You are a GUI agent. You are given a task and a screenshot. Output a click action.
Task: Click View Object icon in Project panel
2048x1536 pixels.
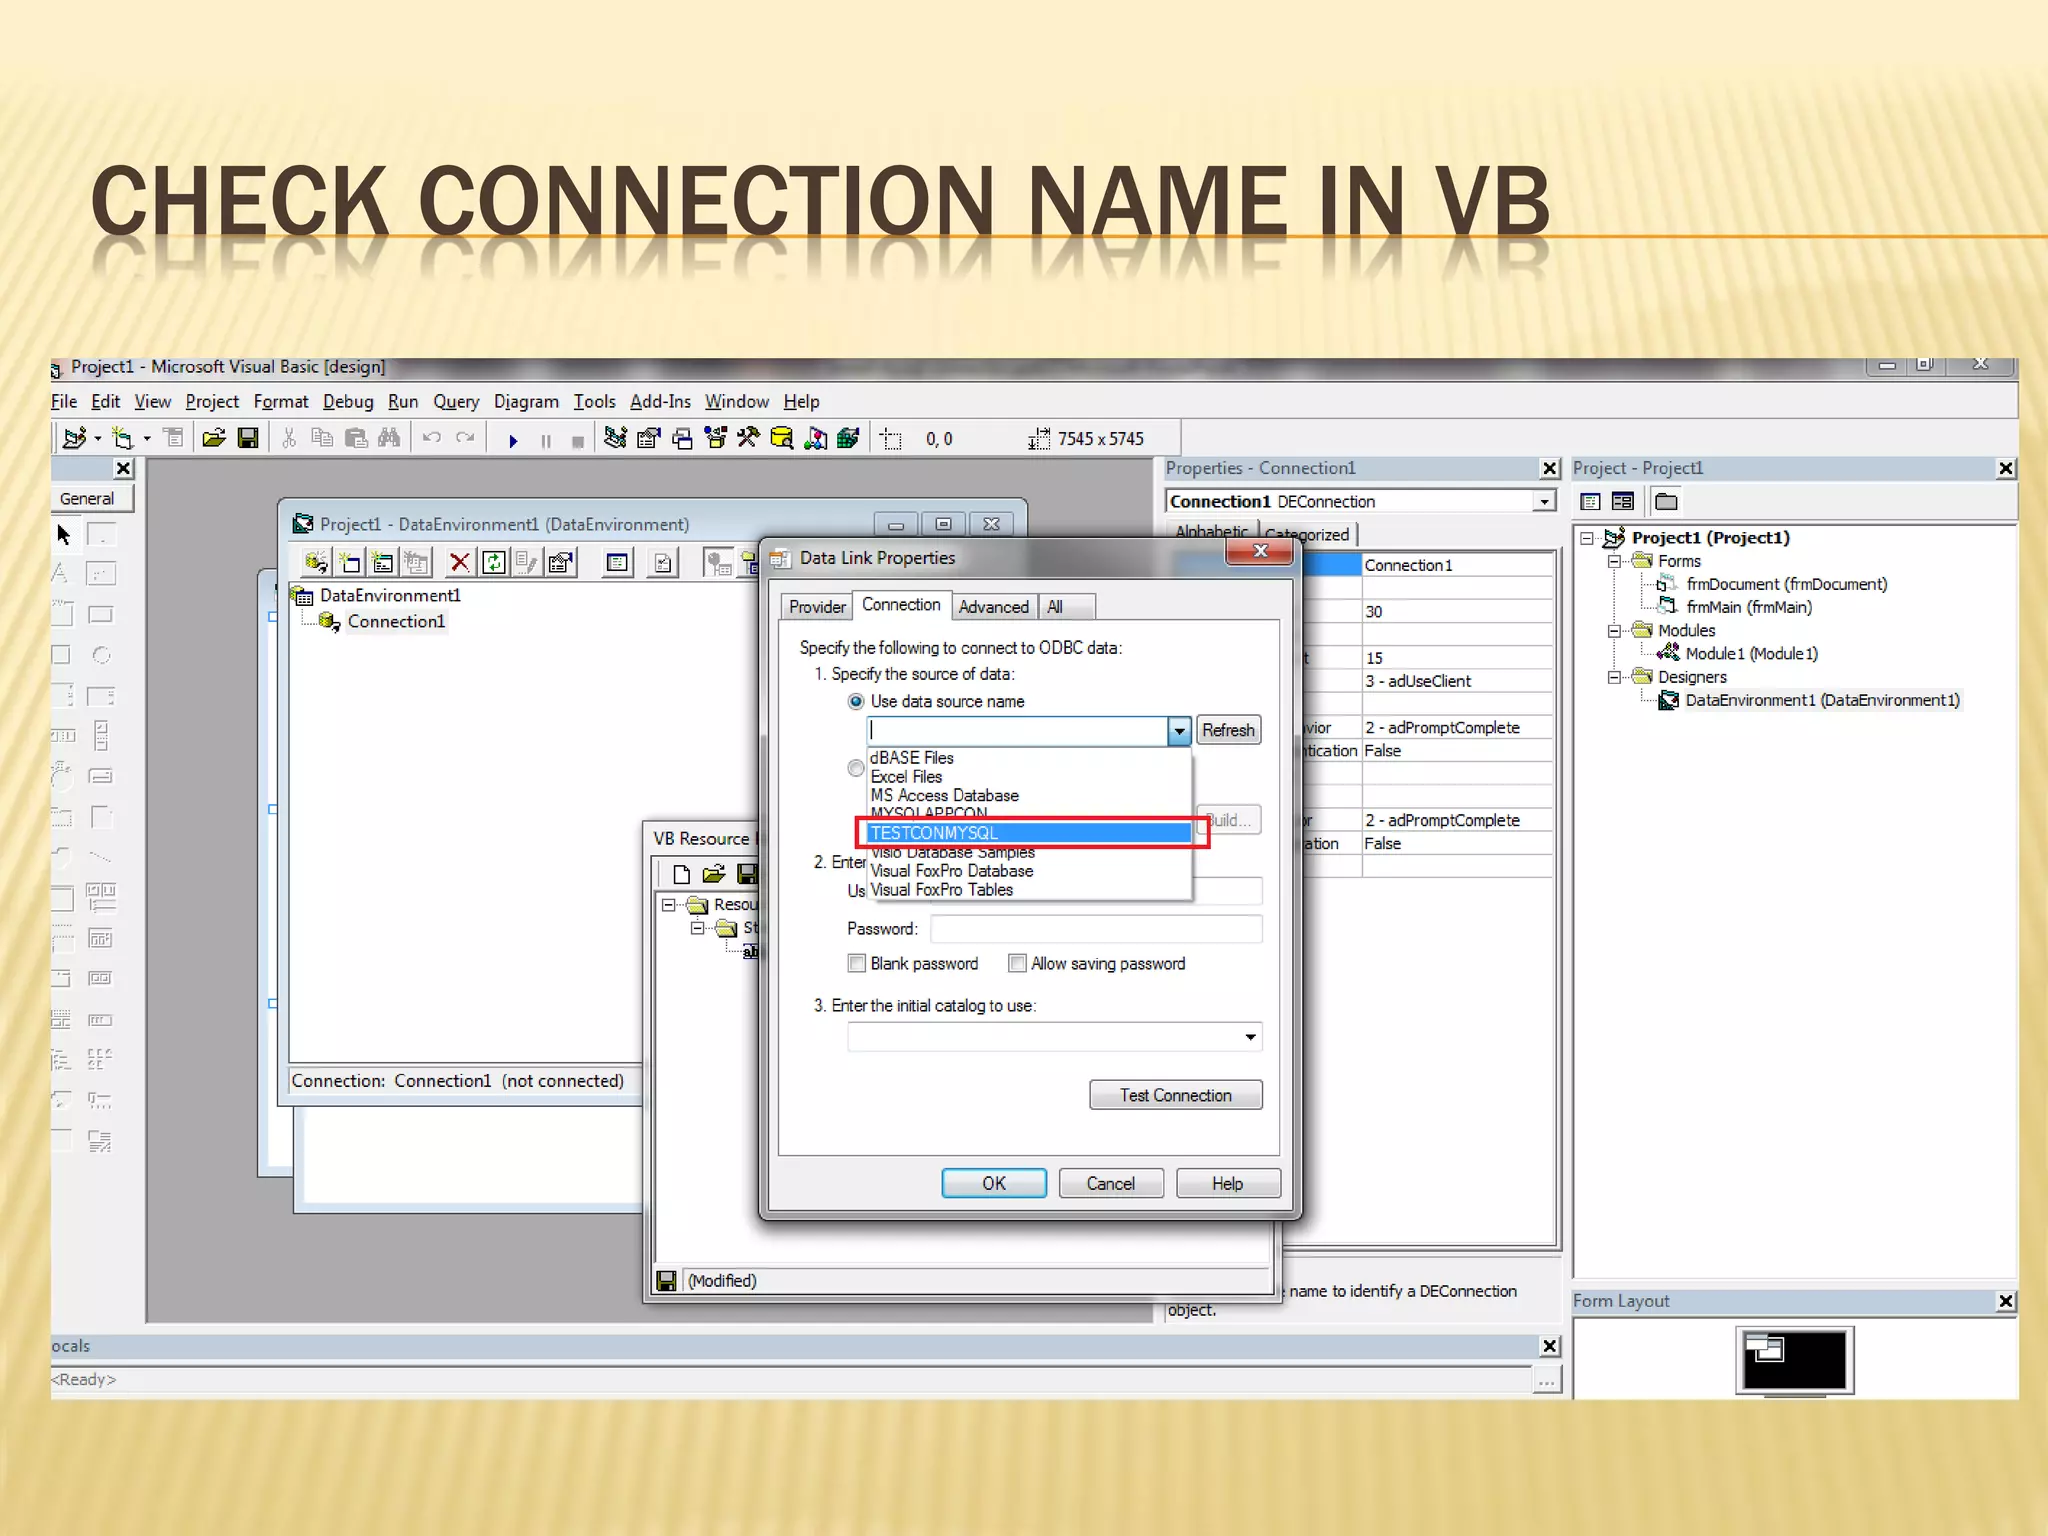(1623, 502)
